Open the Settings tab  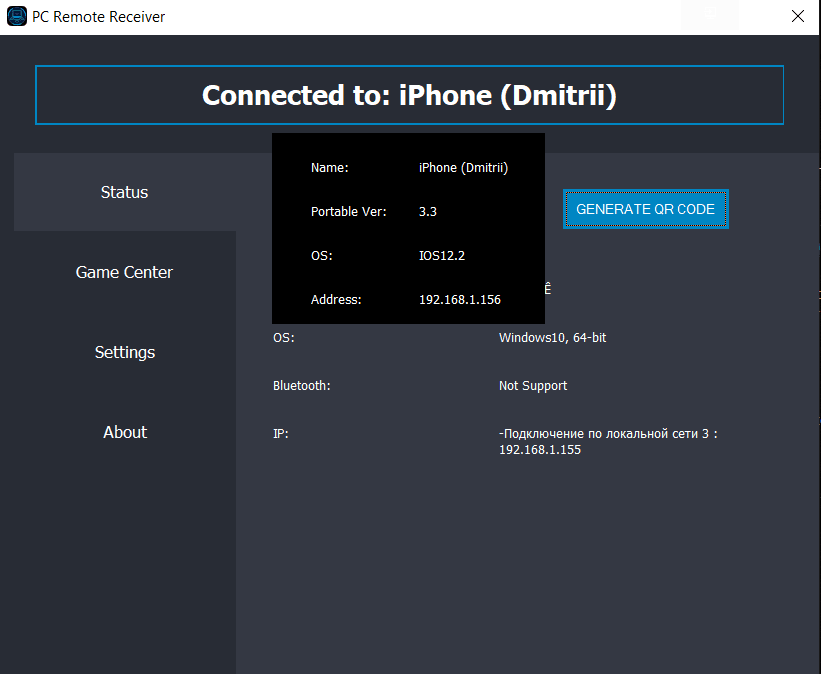click(125, 352)
